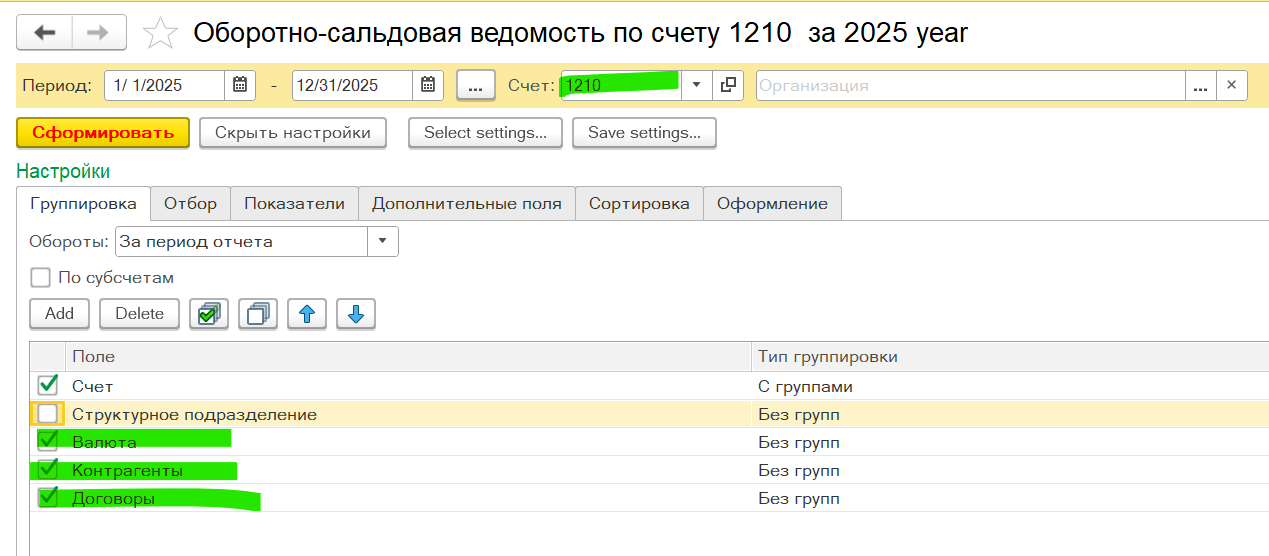Switch to the Группировка tab

click(x=84, y=203)
